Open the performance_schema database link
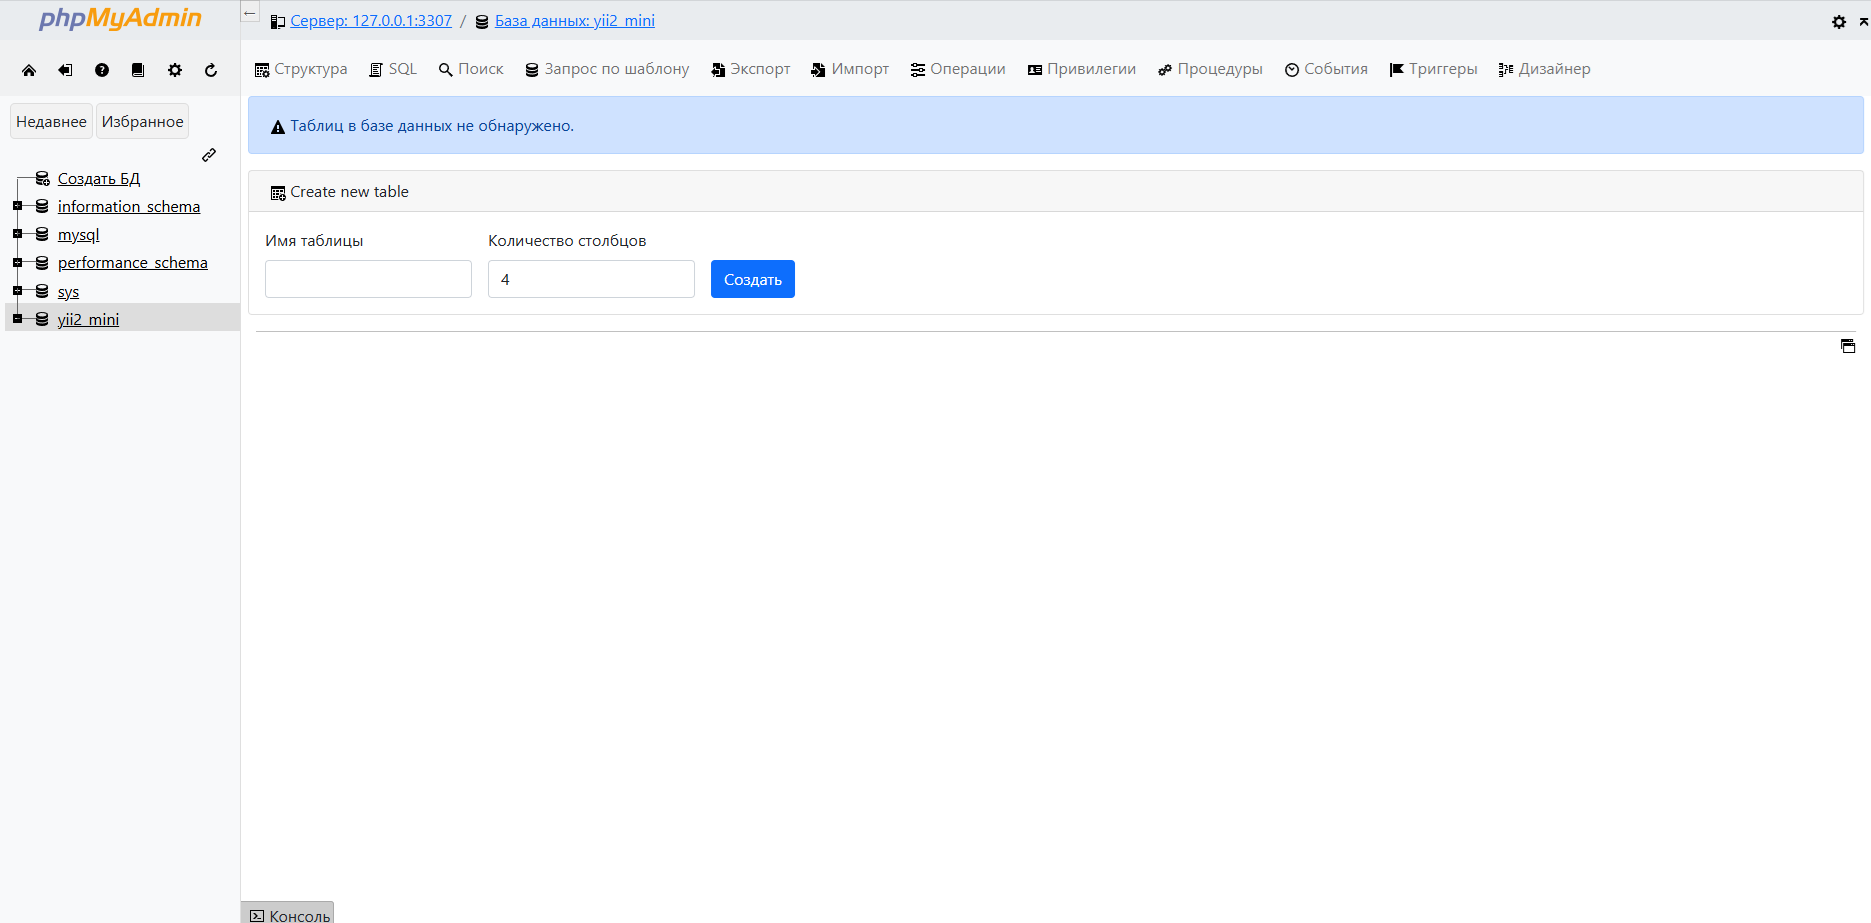Image resolution: width=1871 pixels, height=923 pixels. (x=133, y=262)
